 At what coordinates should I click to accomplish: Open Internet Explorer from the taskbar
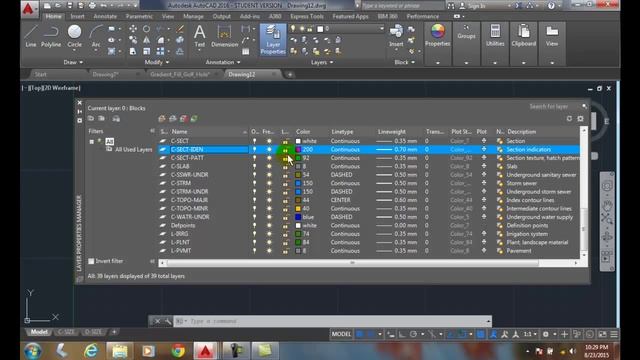tap(91, 351)
